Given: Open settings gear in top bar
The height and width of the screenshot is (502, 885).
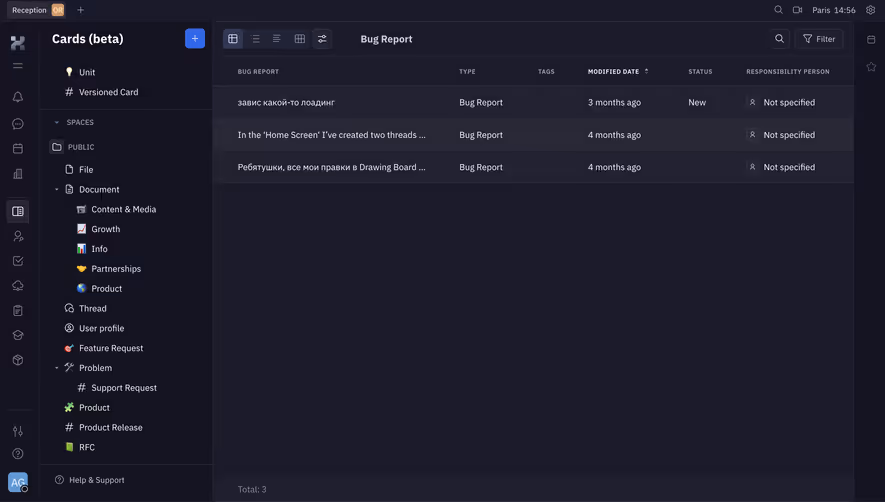Looking at the screenshot, I should point(870,10).
